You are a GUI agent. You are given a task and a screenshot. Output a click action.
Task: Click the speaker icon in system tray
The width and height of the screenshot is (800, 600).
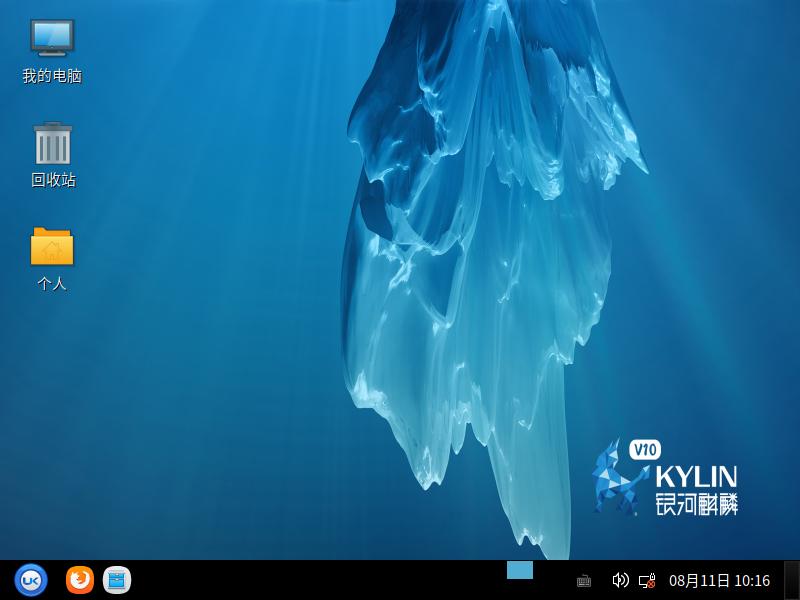point(619,578)
